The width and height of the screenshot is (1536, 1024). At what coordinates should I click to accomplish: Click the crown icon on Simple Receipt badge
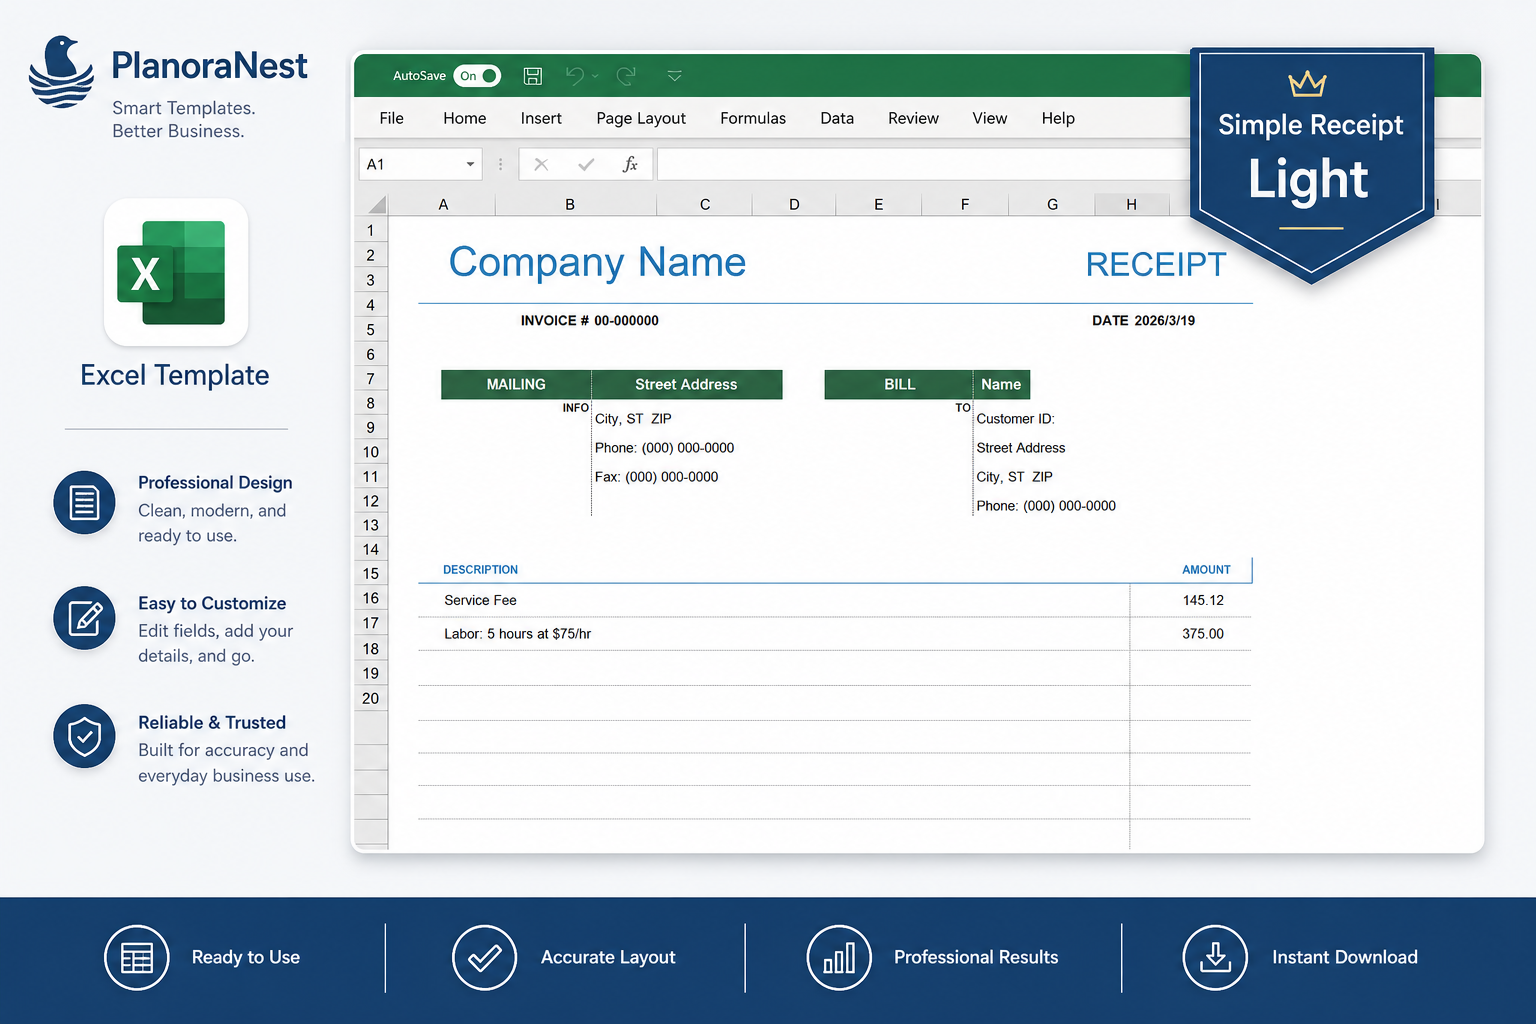[1307, 84]
